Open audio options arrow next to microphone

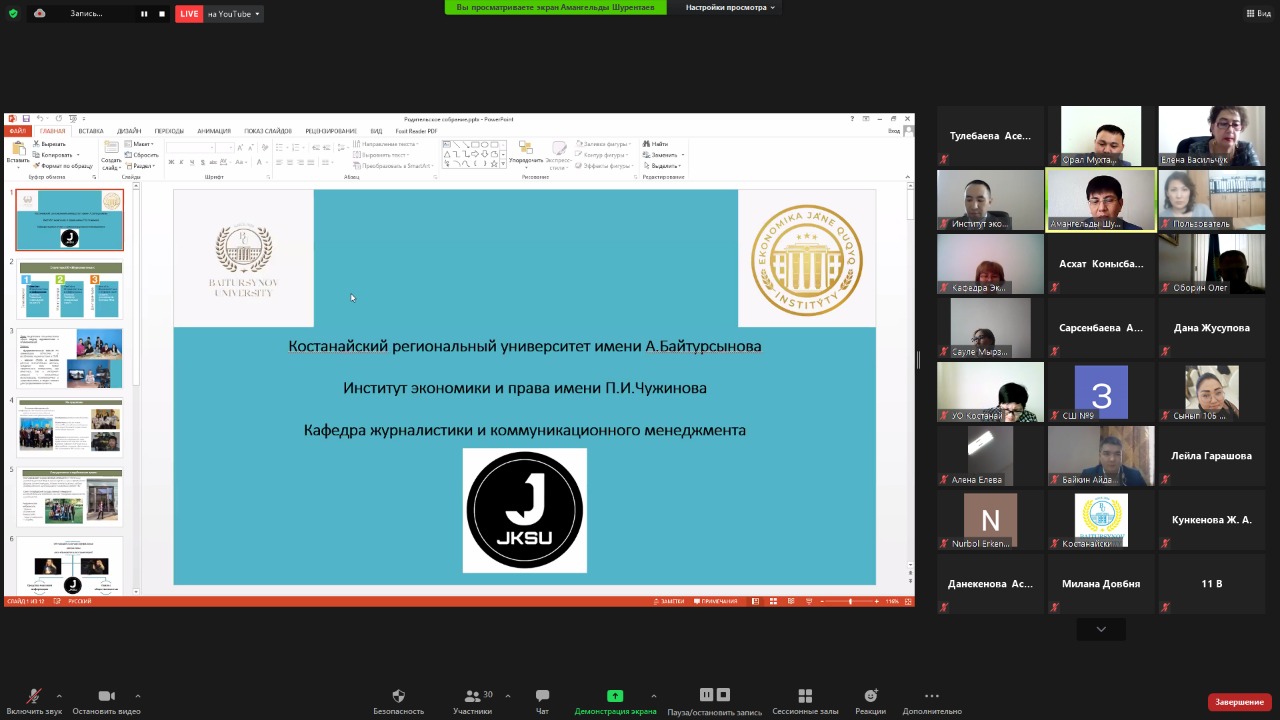59,696
